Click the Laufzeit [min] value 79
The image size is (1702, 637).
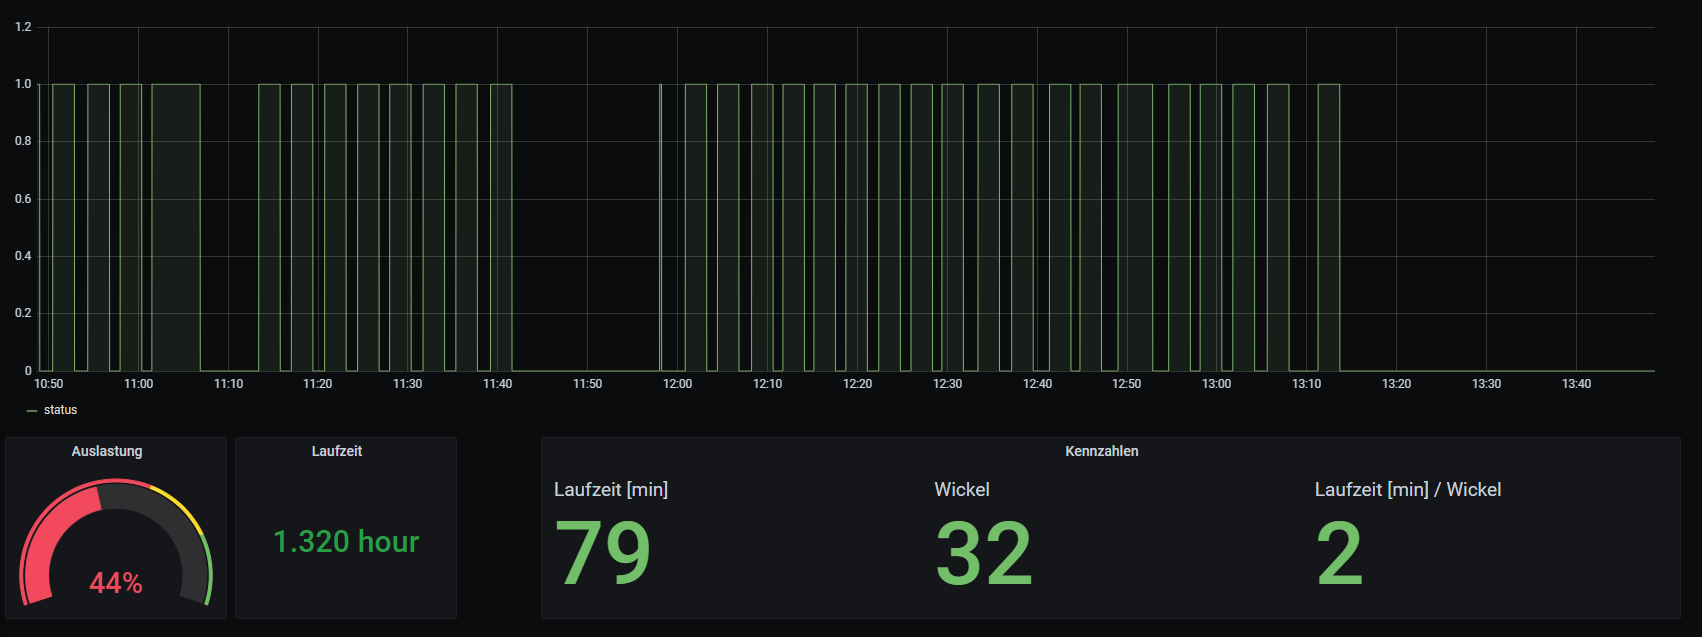pyautogui.click(x=603, y=553)
